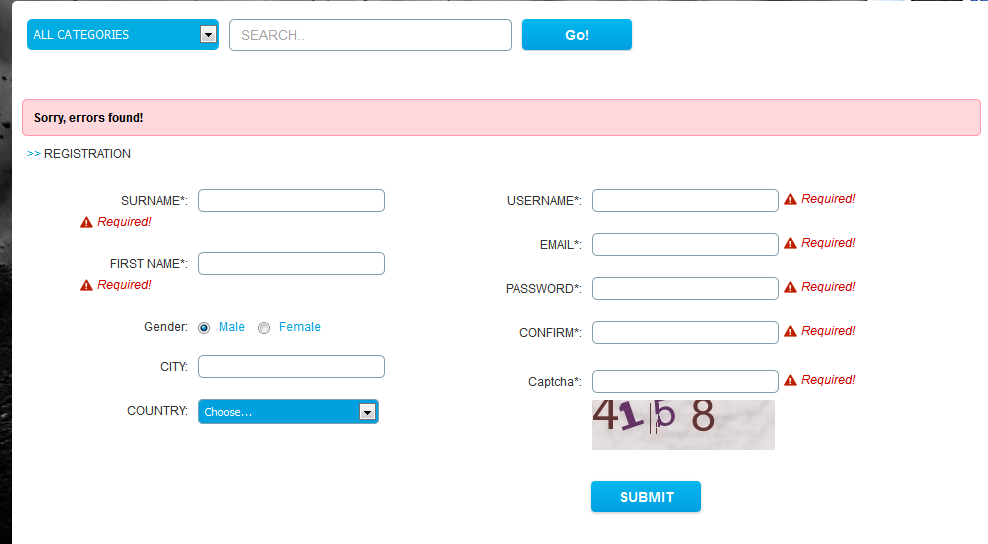Click the captcha image
Viewport: 988px width, 544px height.
click(683, 424)
